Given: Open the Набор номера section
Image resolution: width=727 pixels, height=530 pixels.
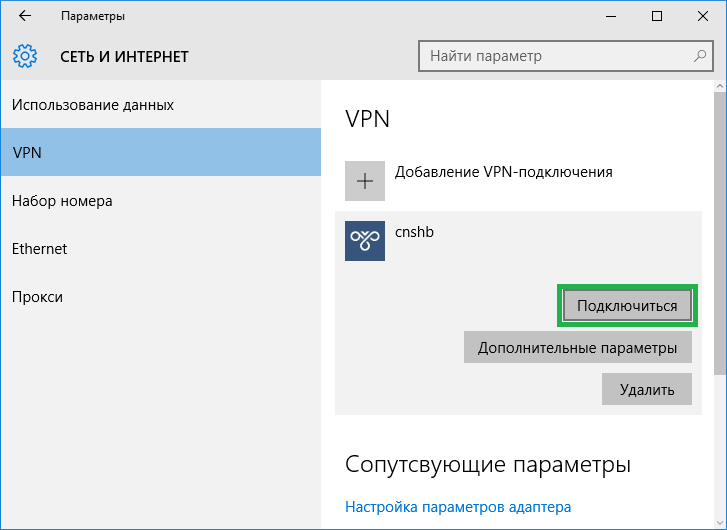Looking at the screenshot, I should point(62,200).
